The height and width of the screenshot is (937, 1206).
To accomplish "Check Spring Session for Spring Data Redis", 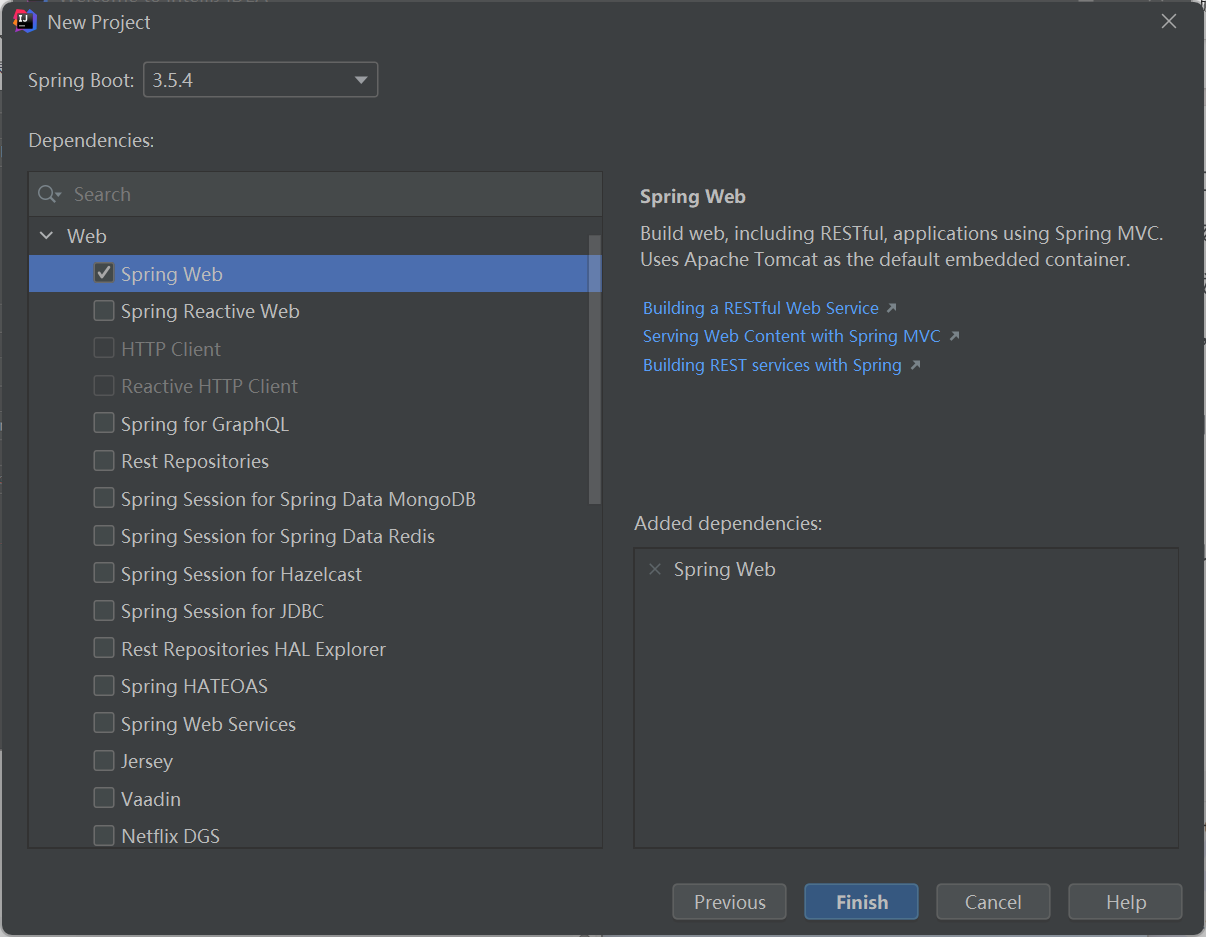I will (103, 536).
